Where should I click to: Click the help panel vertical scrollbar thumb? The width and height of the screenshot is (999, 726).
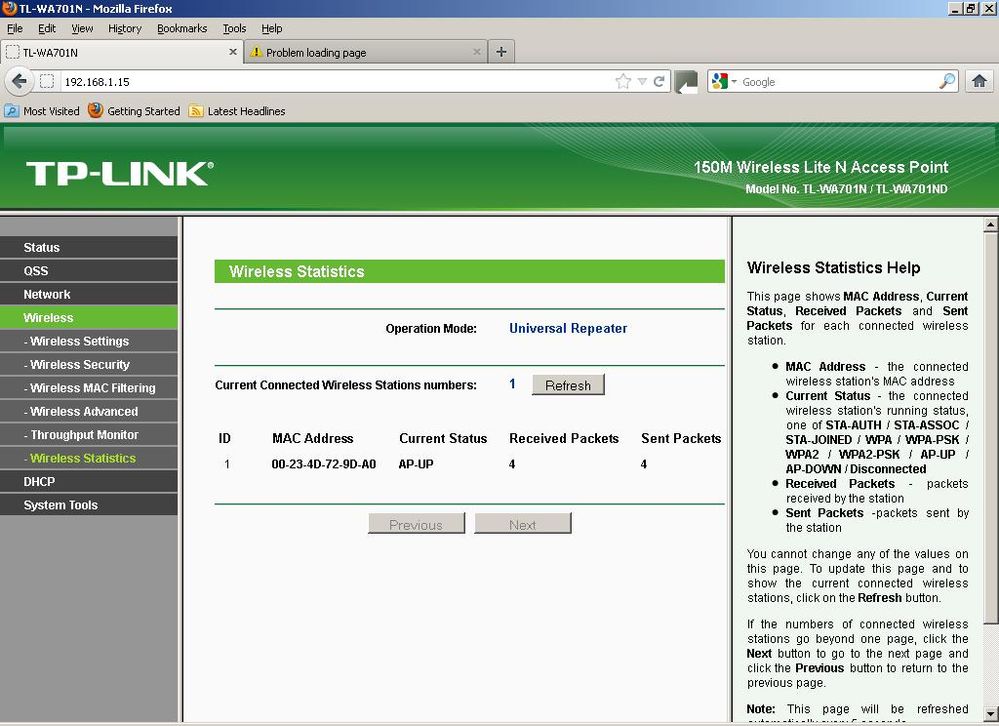990,428
